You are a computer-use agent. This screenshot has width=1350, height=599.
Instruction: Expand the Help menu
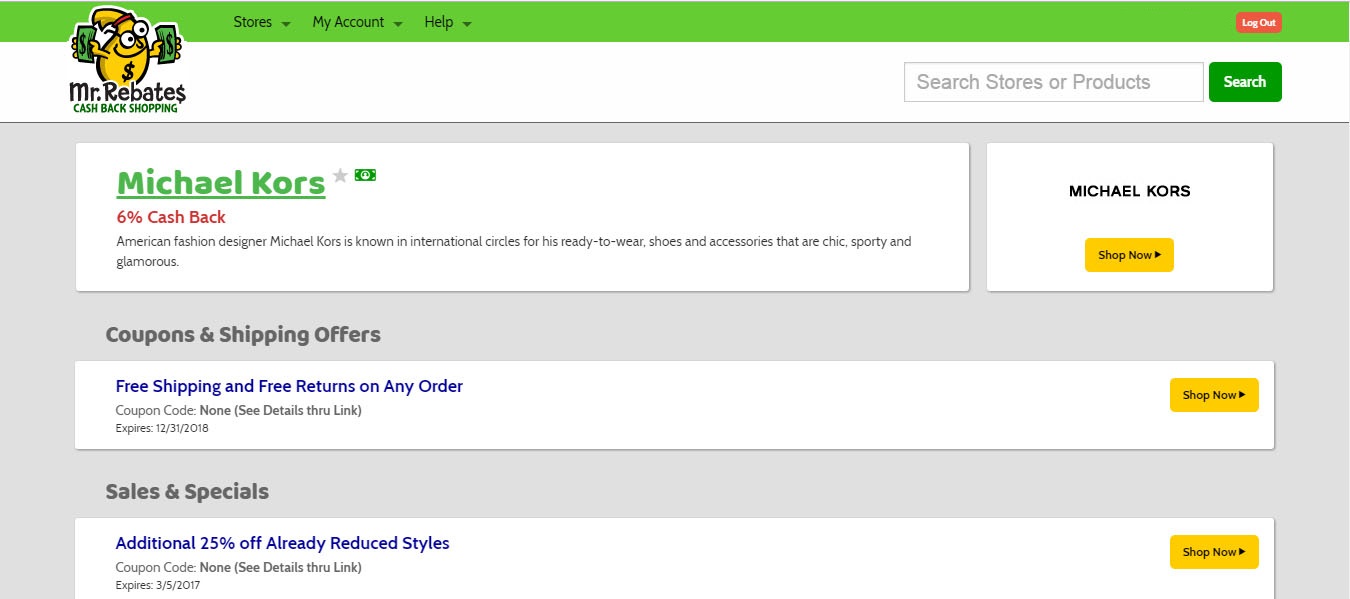point(438,22)
